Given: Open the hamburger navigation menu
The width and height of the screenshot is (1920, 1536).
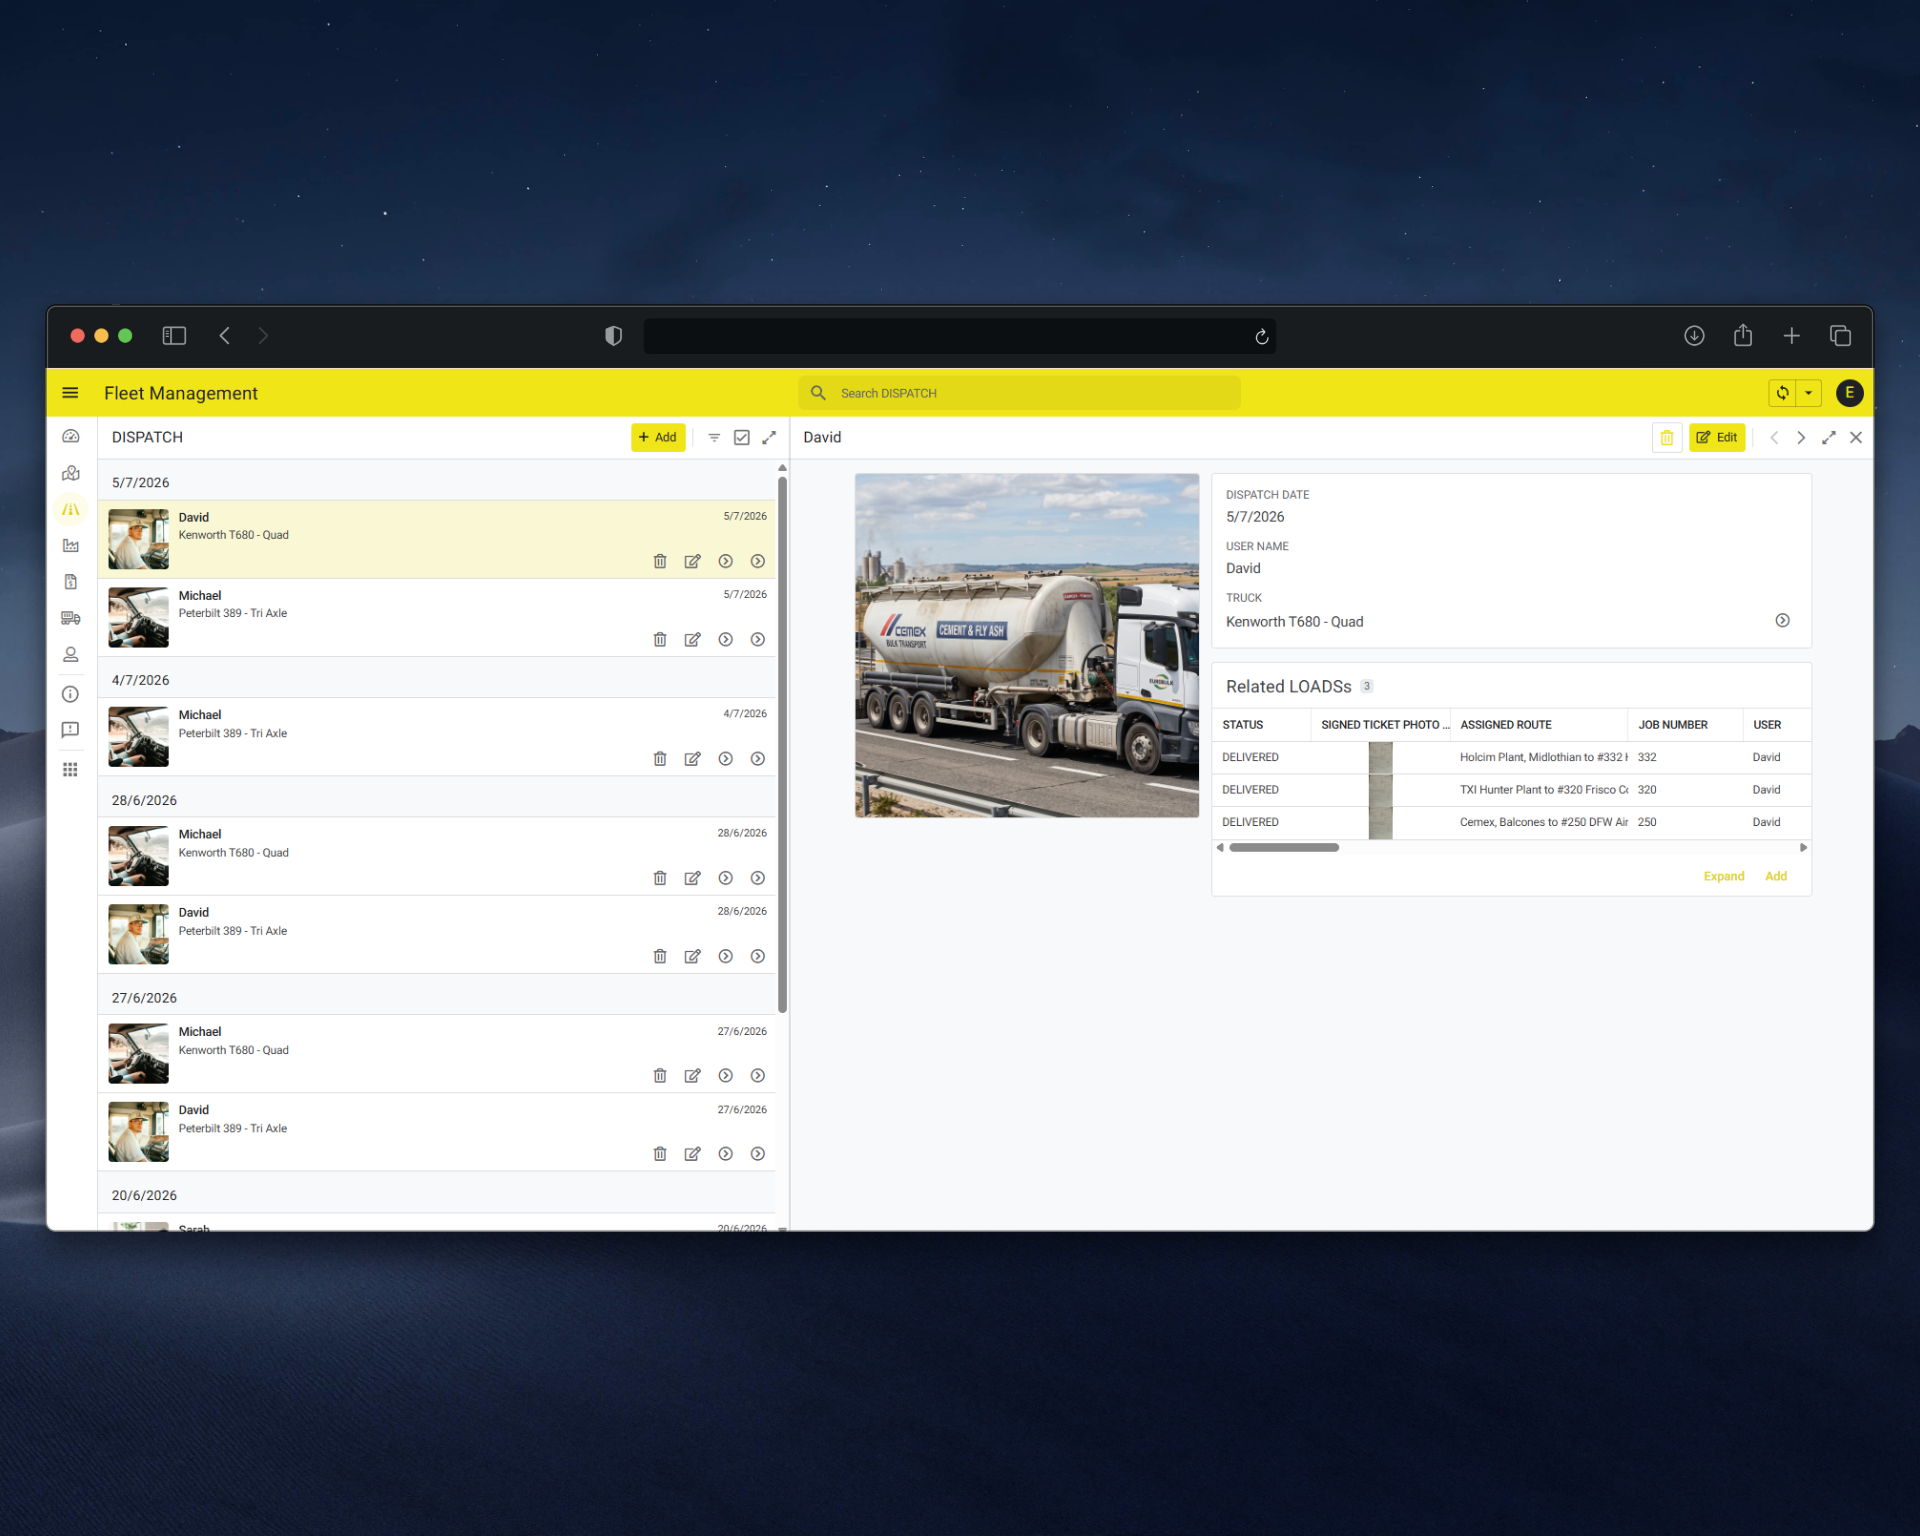Looking at the screenshot, I should tap(70, 393).
